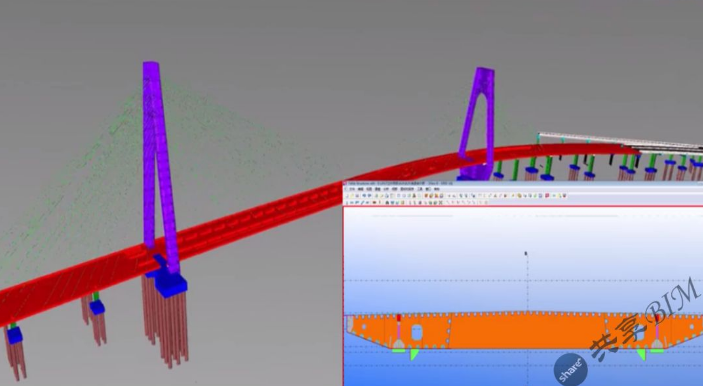Click the Open model toolbar icon

352,195
